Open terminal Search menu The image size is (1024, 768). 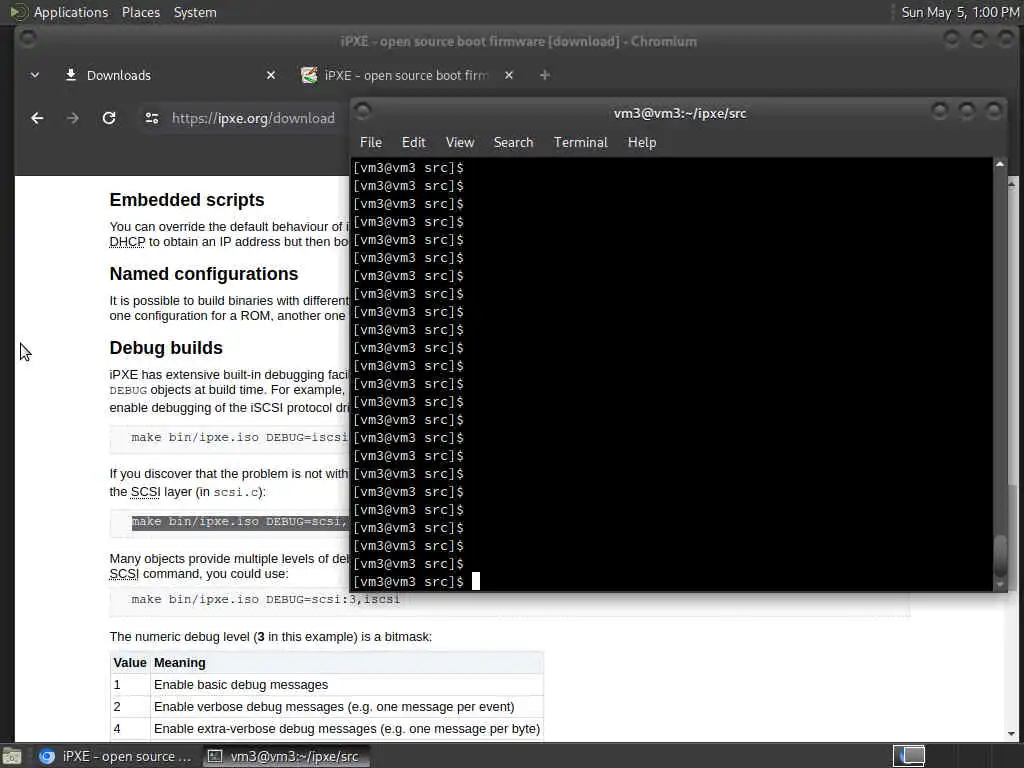[513, 142]
